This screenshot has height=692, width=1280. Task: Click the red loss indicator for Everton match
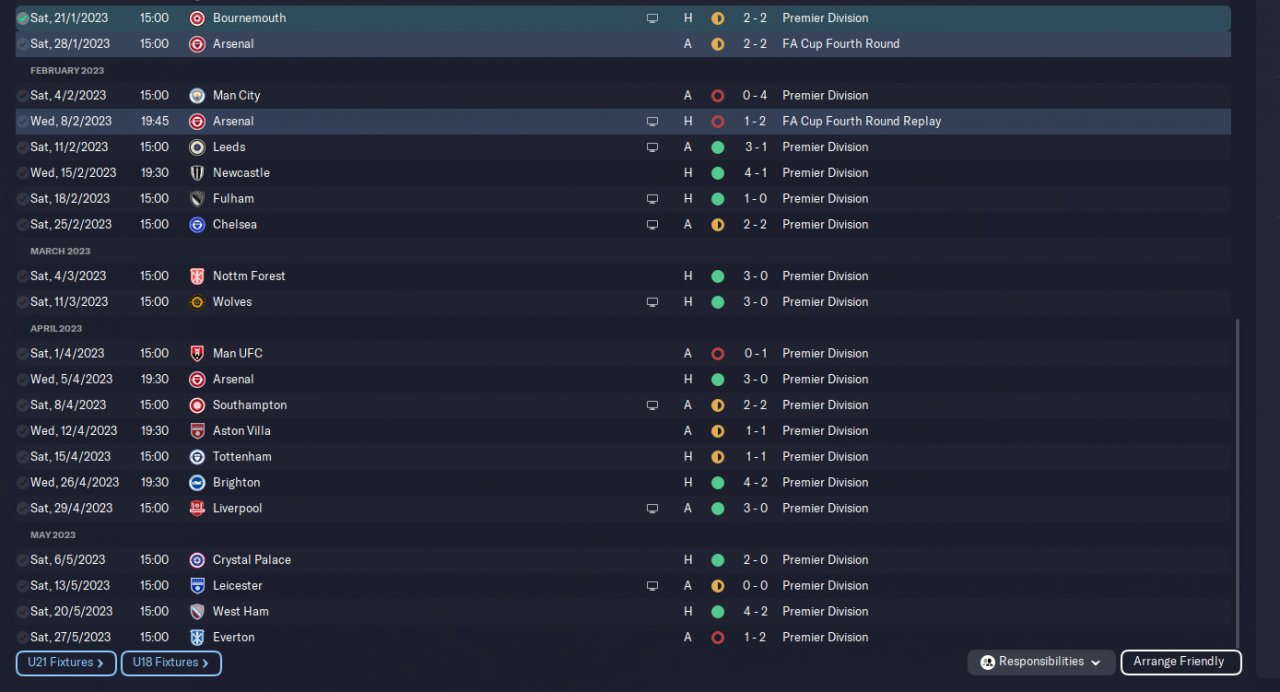point(717,638)
